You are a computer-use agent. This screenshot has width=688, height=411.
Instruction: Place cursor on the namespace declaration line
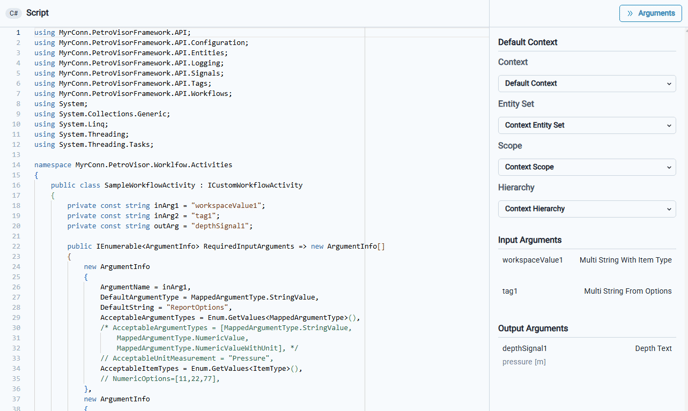[x=133, y=164]
